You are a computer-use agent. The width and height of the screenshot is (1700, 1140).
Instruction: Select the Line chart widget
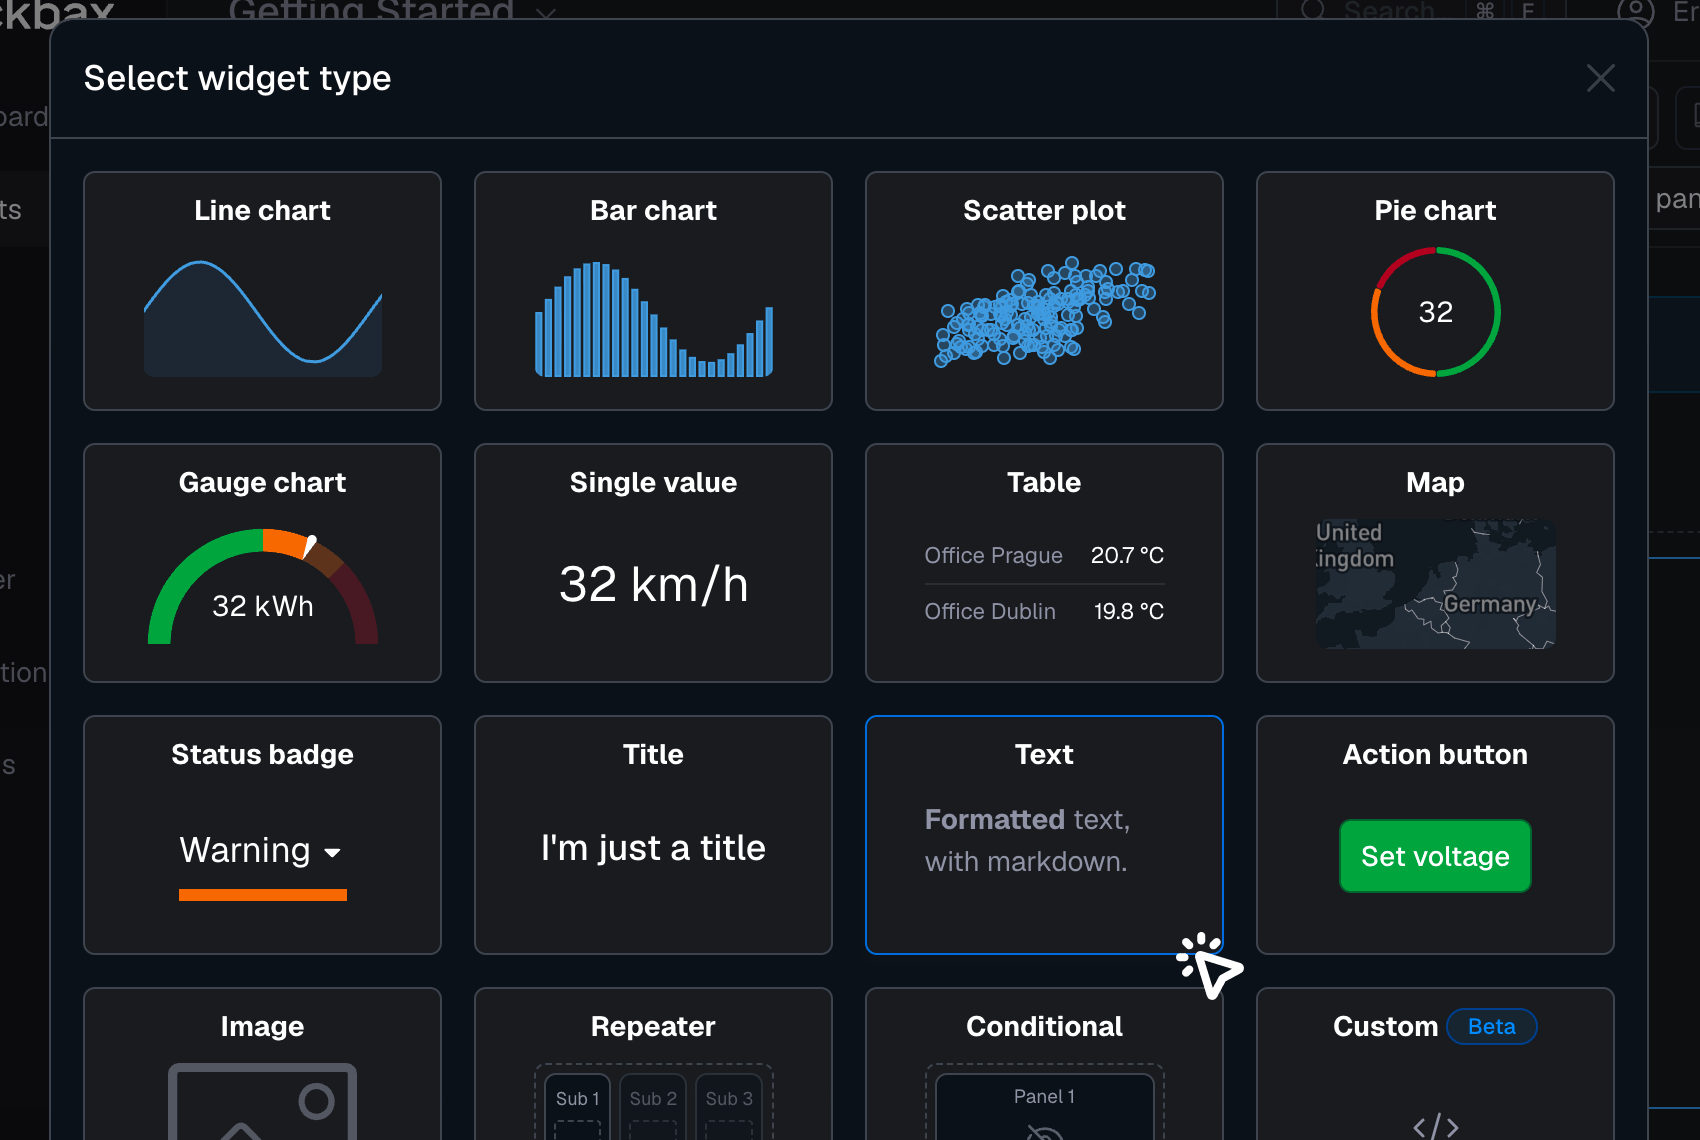click(262, 291)
